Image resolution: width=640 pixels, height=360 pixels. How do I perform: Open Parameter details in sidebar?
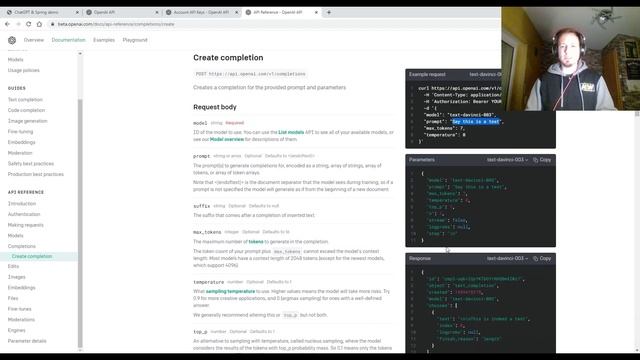[27, 340]
